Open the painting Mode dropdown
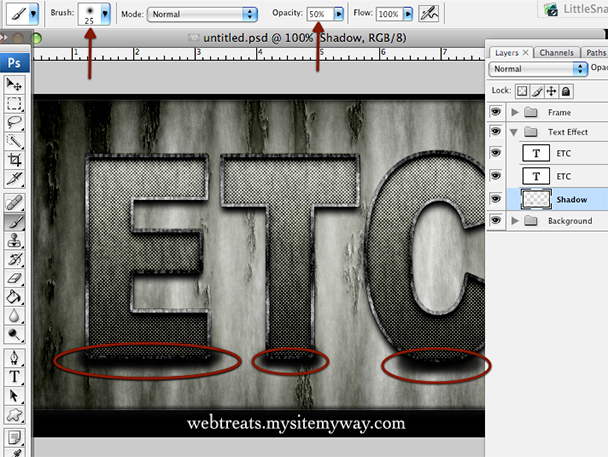The width and height of the screenshot is (608, 457). pyautogui.click(x=202, y=14)
